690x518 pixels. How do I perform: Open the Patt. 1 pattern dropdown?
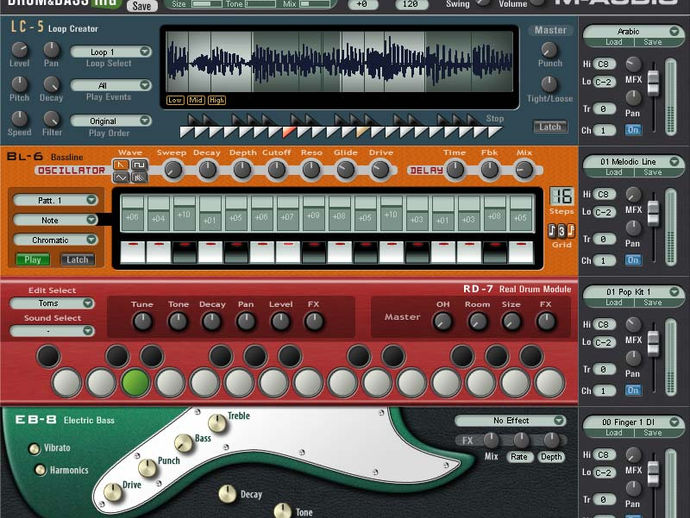(x=56, y=200)
